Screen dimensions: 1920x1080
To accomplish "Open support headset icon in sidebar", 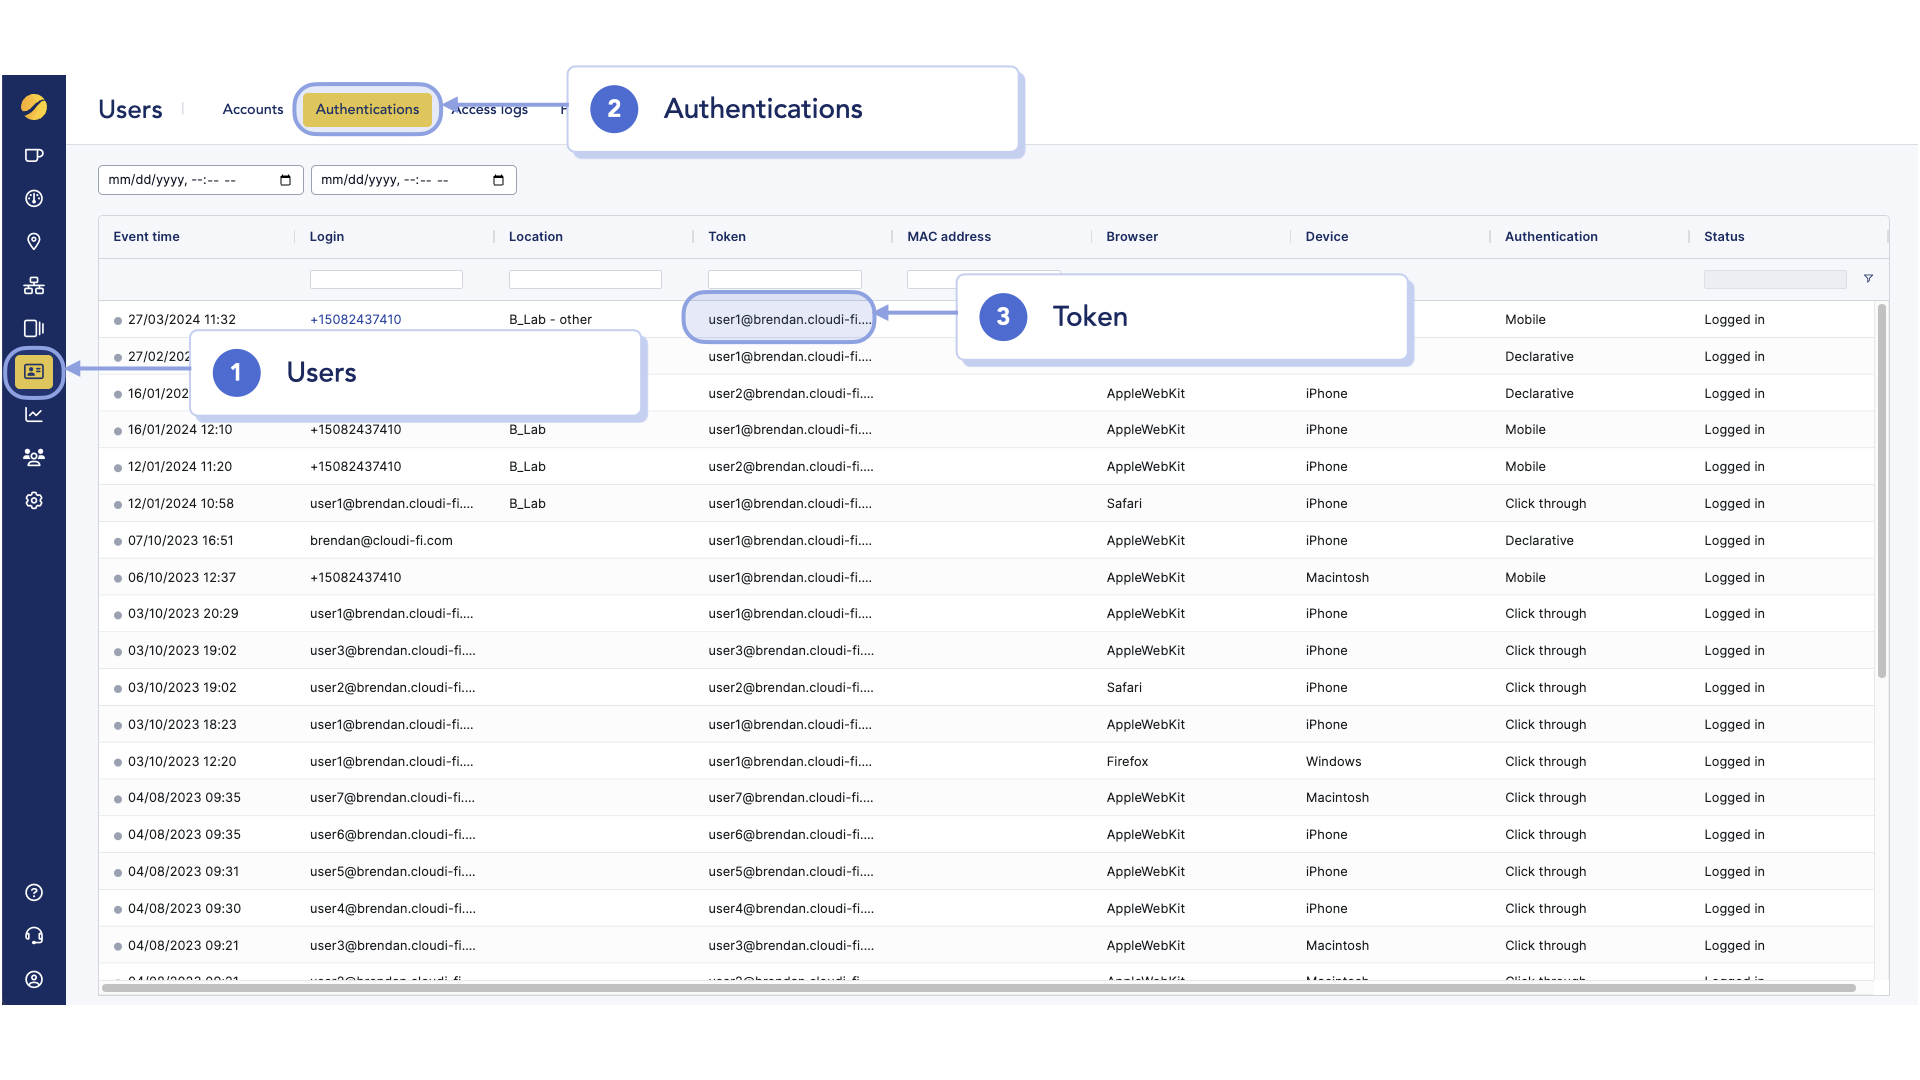I will pos(34,936).
